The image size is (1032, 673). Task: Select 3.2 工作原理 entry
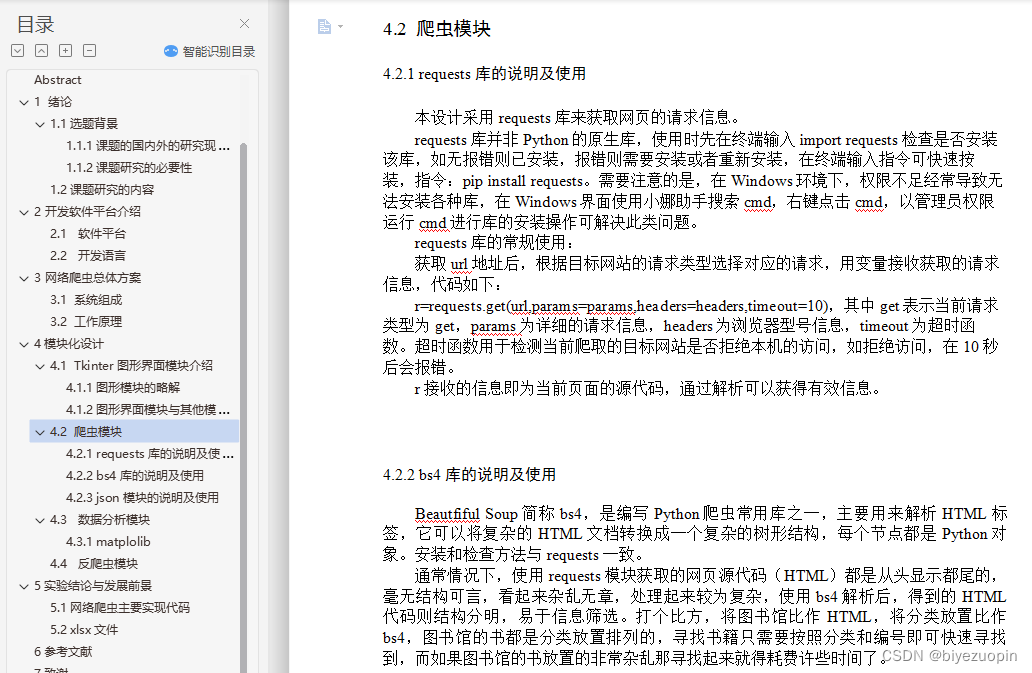click(x=86, y=322)
